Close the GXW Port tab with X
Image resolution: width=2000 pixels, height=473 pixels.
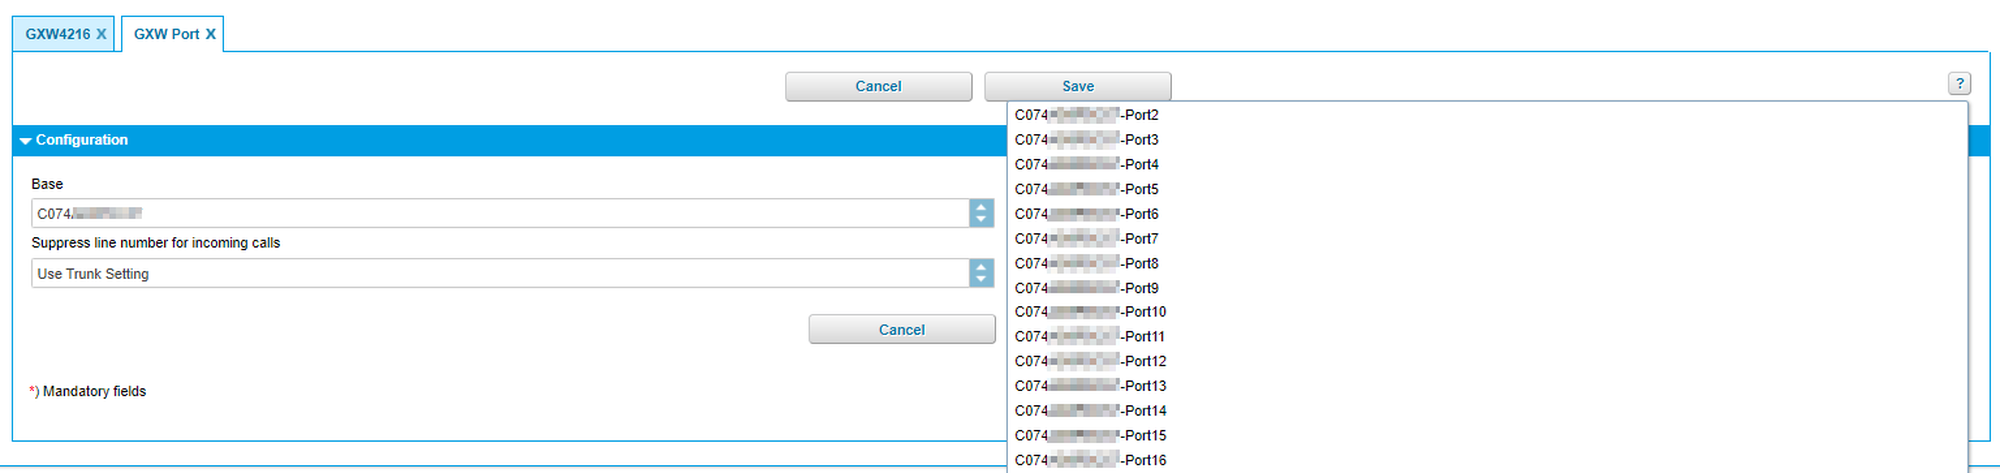[211, 34]
